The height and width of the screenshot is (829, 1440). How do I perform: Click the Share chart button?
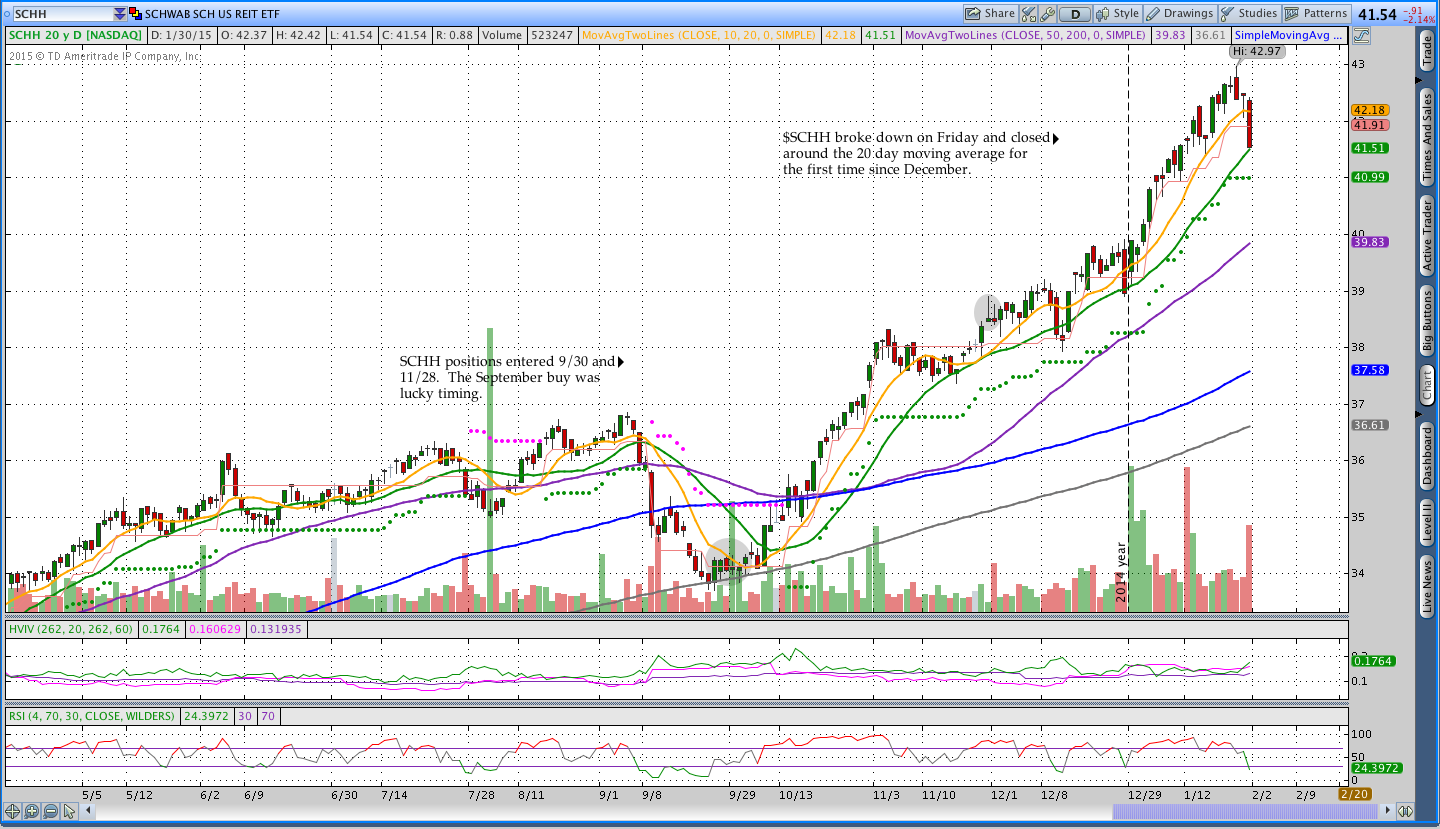tap(990, 14)
